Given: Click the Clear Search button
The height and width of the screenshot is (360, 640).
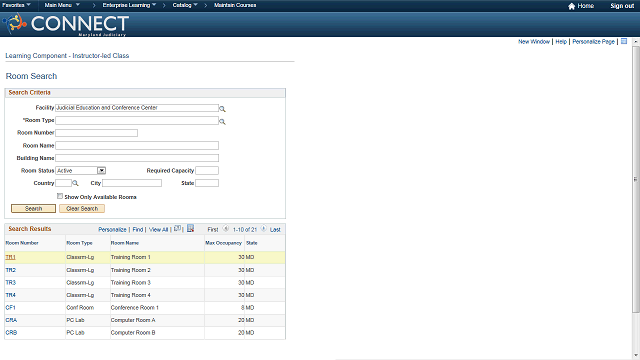Looking at the screenshot, I should (82, 209).
